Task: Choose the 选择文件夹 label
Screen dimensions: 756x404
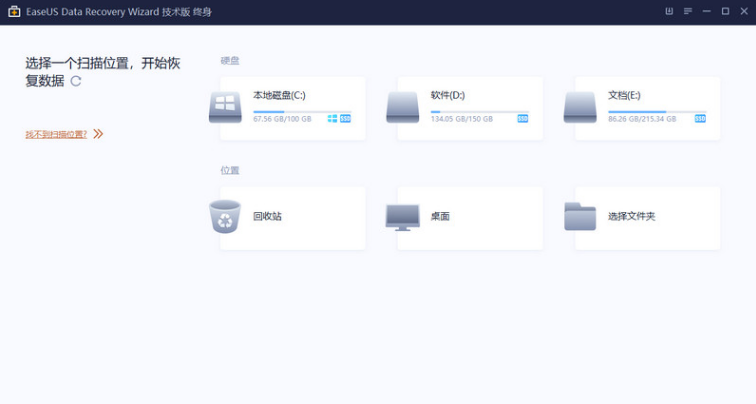Action: point(631,216)
